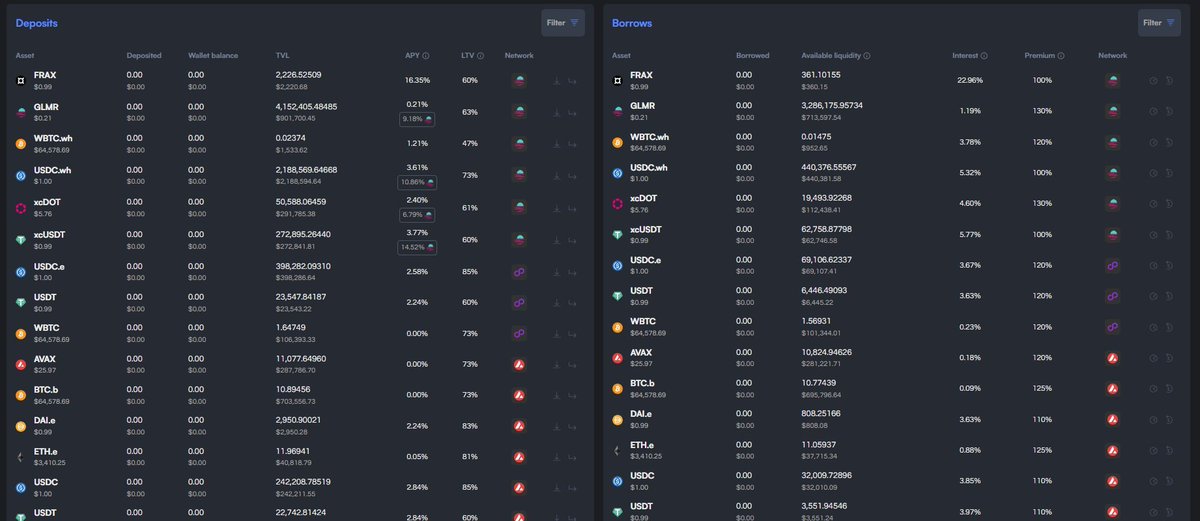
Task: Click the repay icon in the Borrows DAI.e row
Action: pos(1168,419)
